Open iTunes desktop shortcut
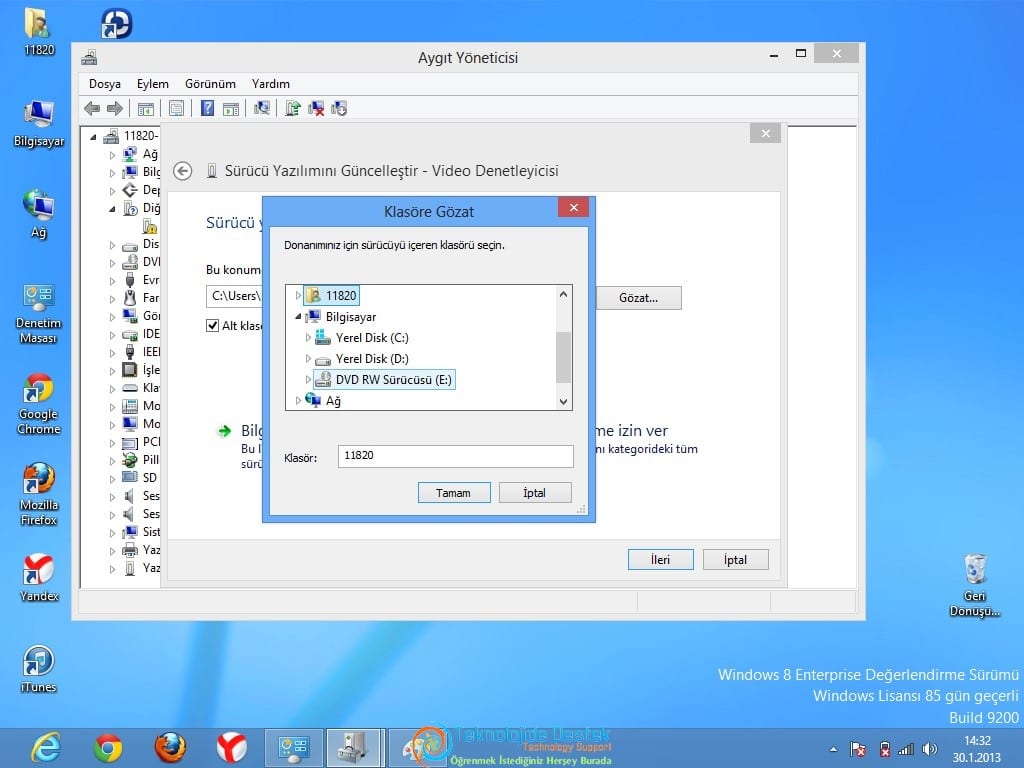The height and width of the screenshot is (768, 1024). [x=39, y=669]
